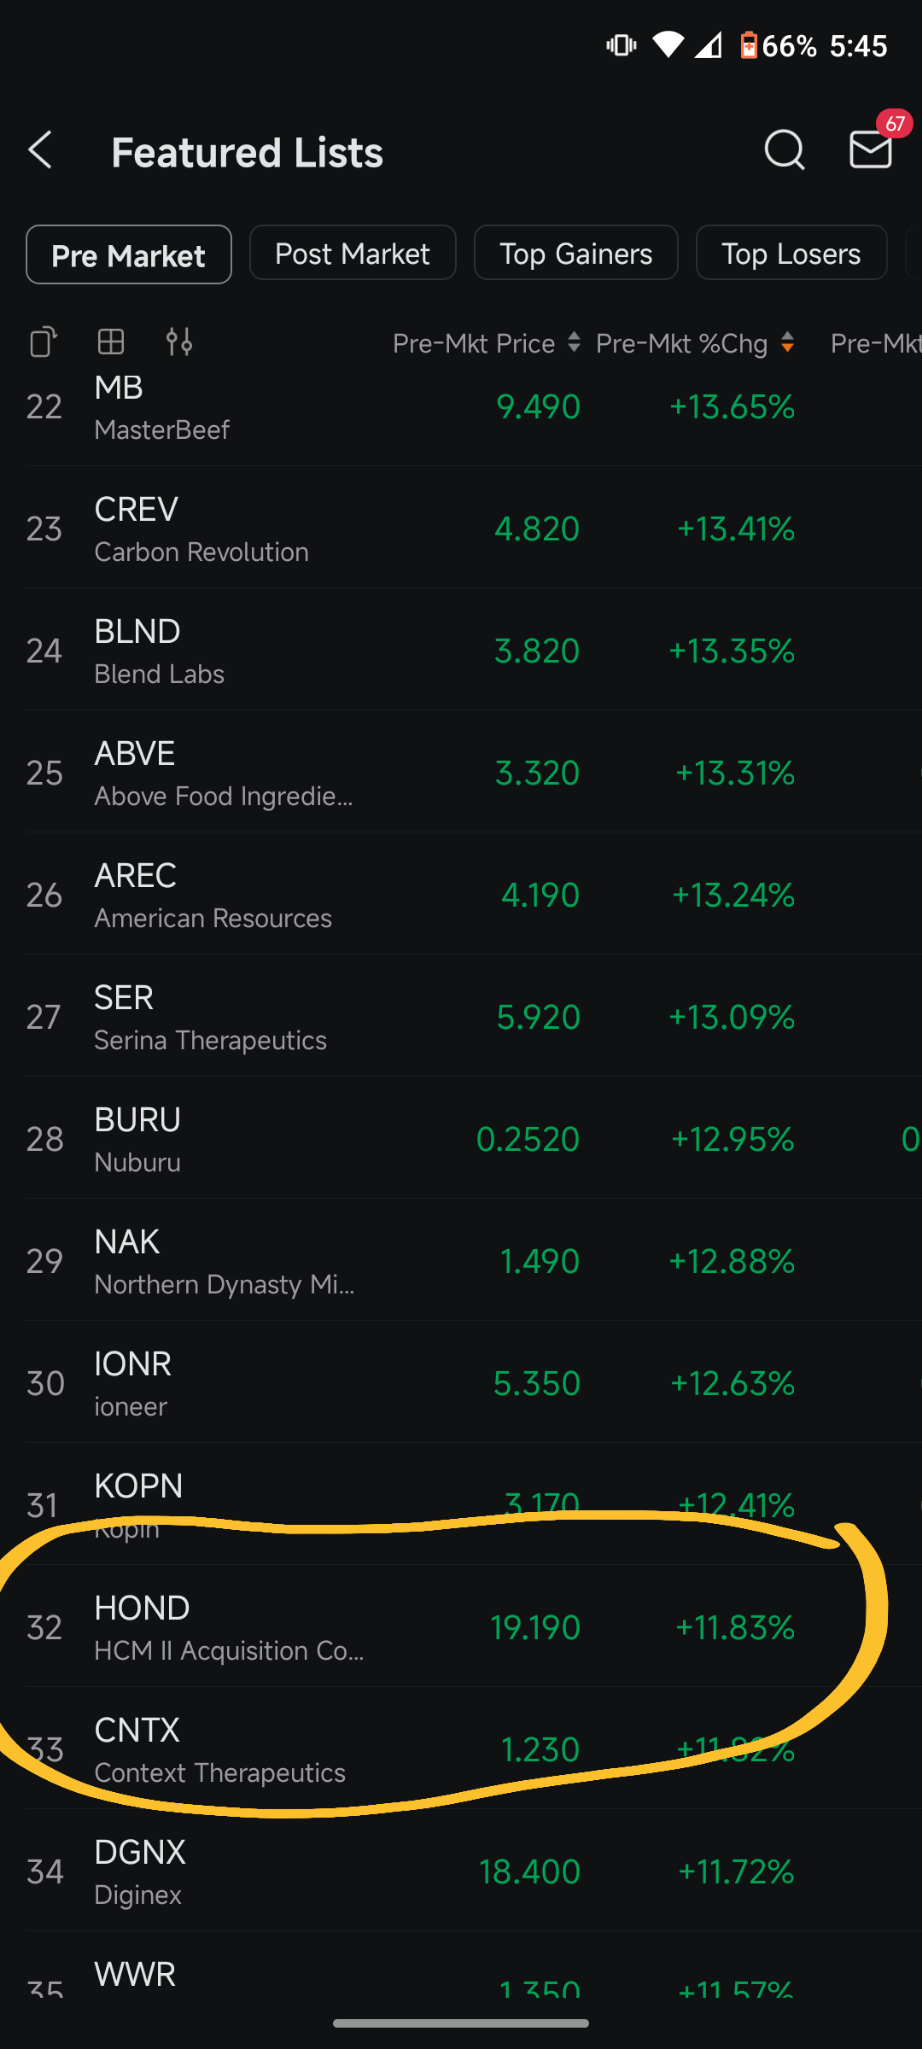Select the Pre Market tab

pyautogui.click(x=129, y=255)
